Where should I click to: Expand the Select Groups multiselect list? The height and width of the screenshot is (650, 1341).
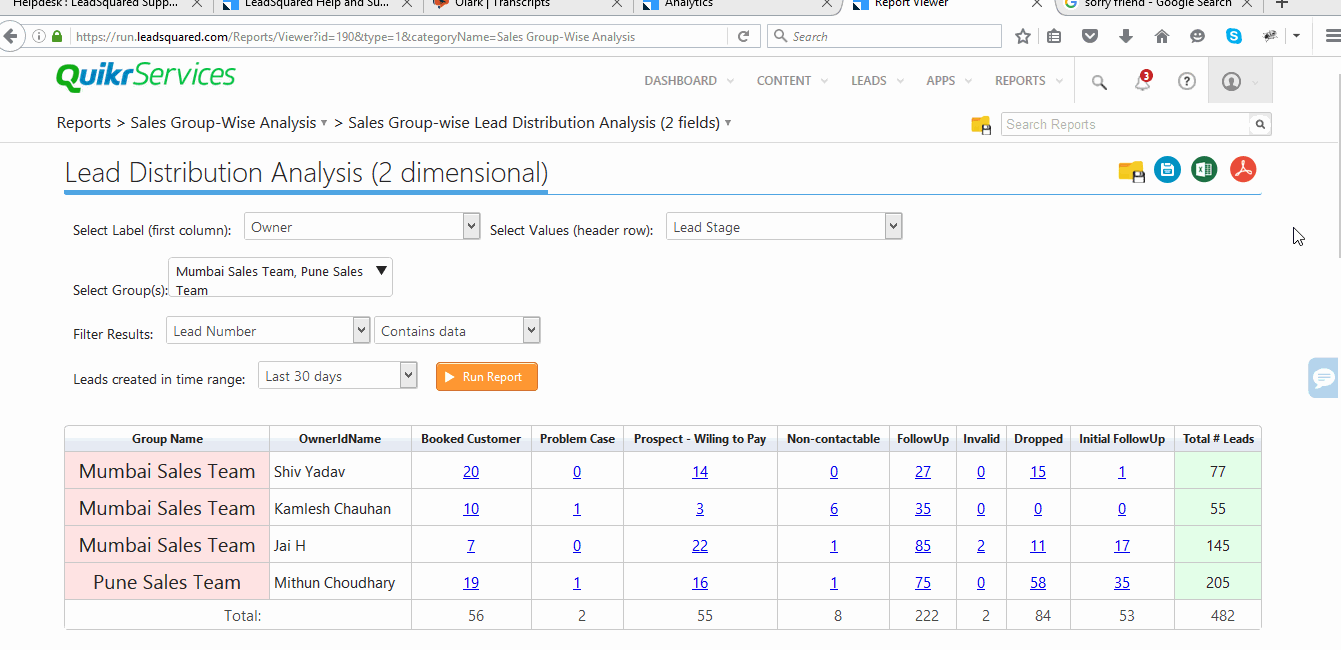pos(381,271)
